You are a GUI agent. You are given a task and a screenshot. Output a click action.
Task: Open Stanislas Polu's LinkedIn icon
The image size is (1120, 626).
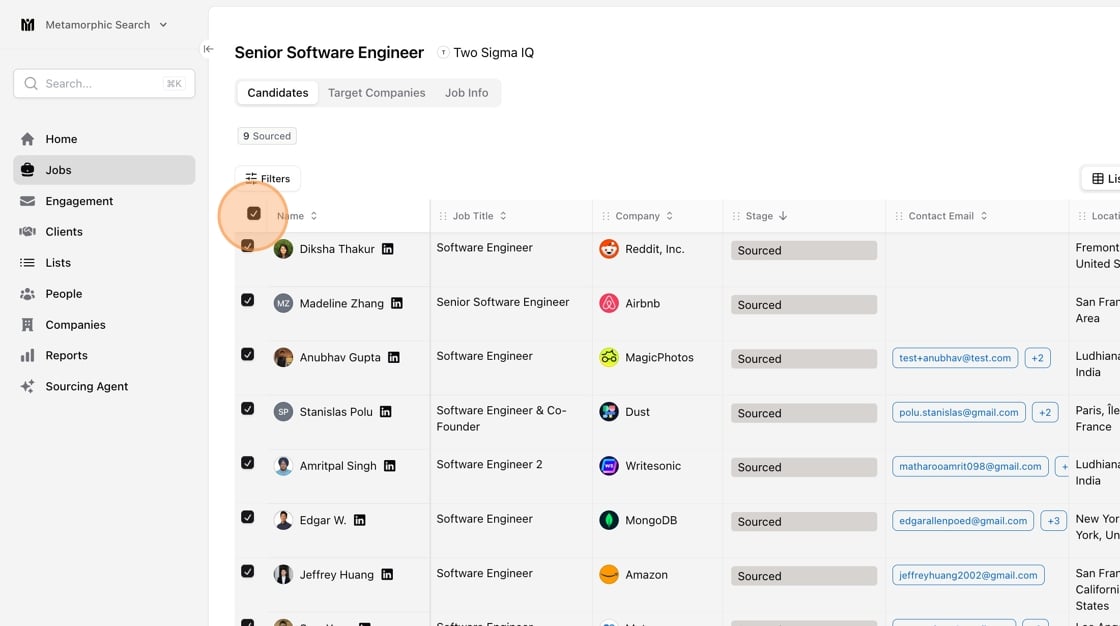pyautogui.click(x=386, y=412)
